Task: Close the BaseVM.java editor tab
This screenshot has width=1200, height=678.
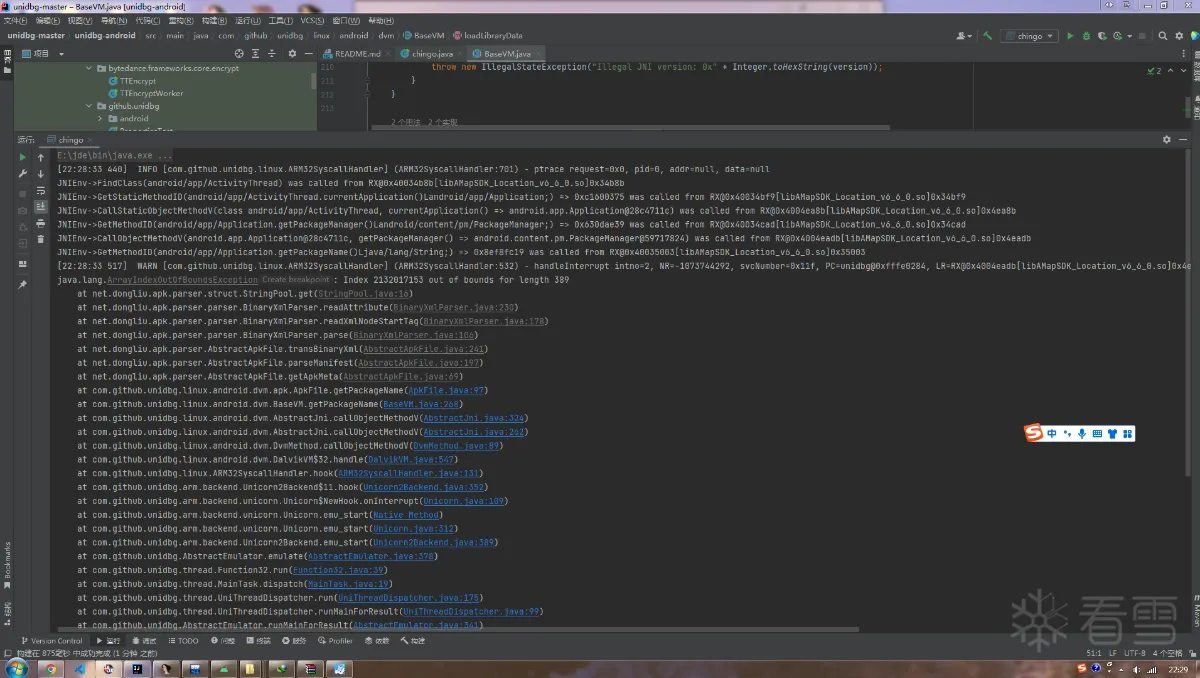Action: point(538,53)
